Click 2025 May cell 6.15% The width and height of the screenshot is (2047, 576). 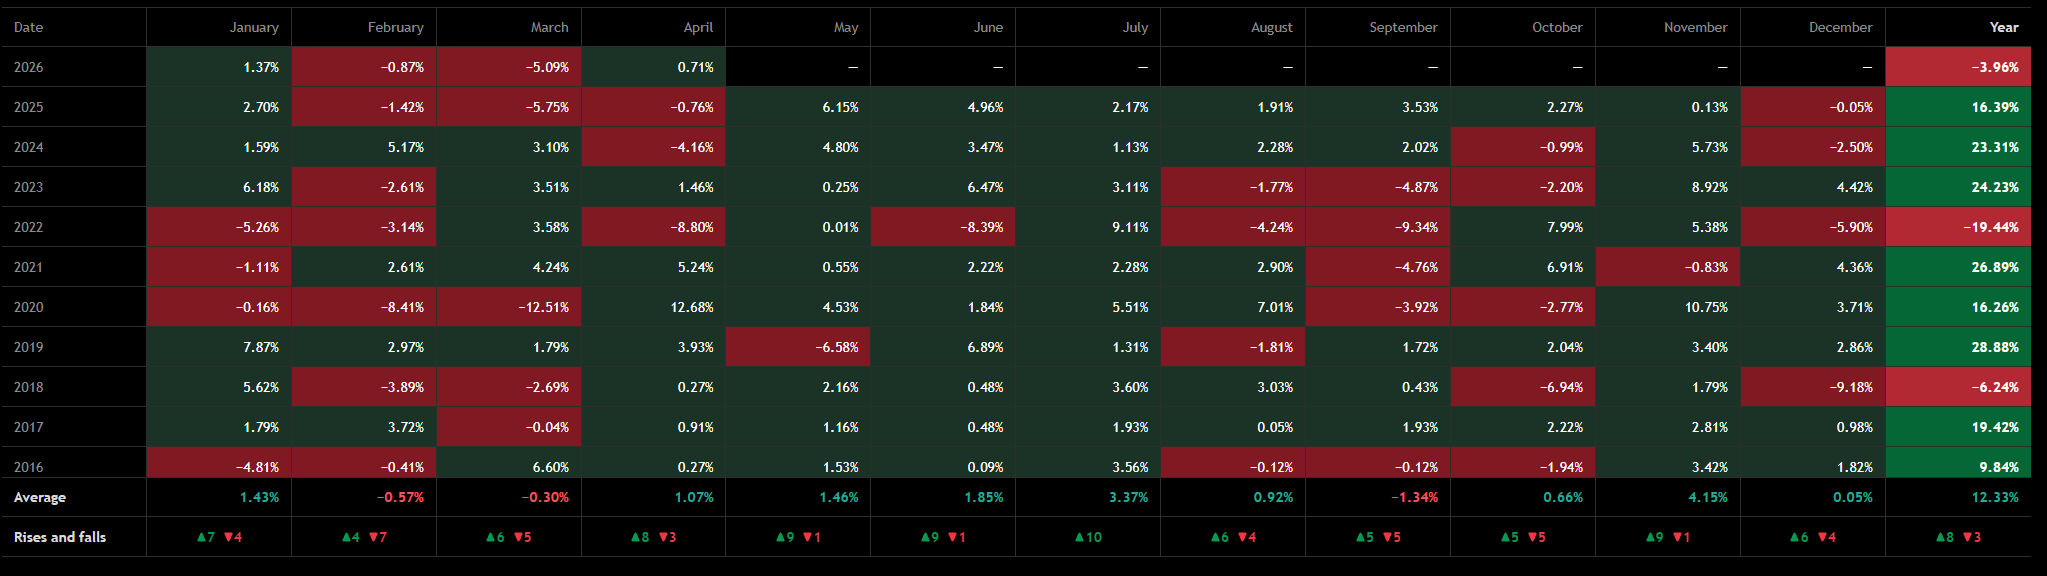coord(798,107)
